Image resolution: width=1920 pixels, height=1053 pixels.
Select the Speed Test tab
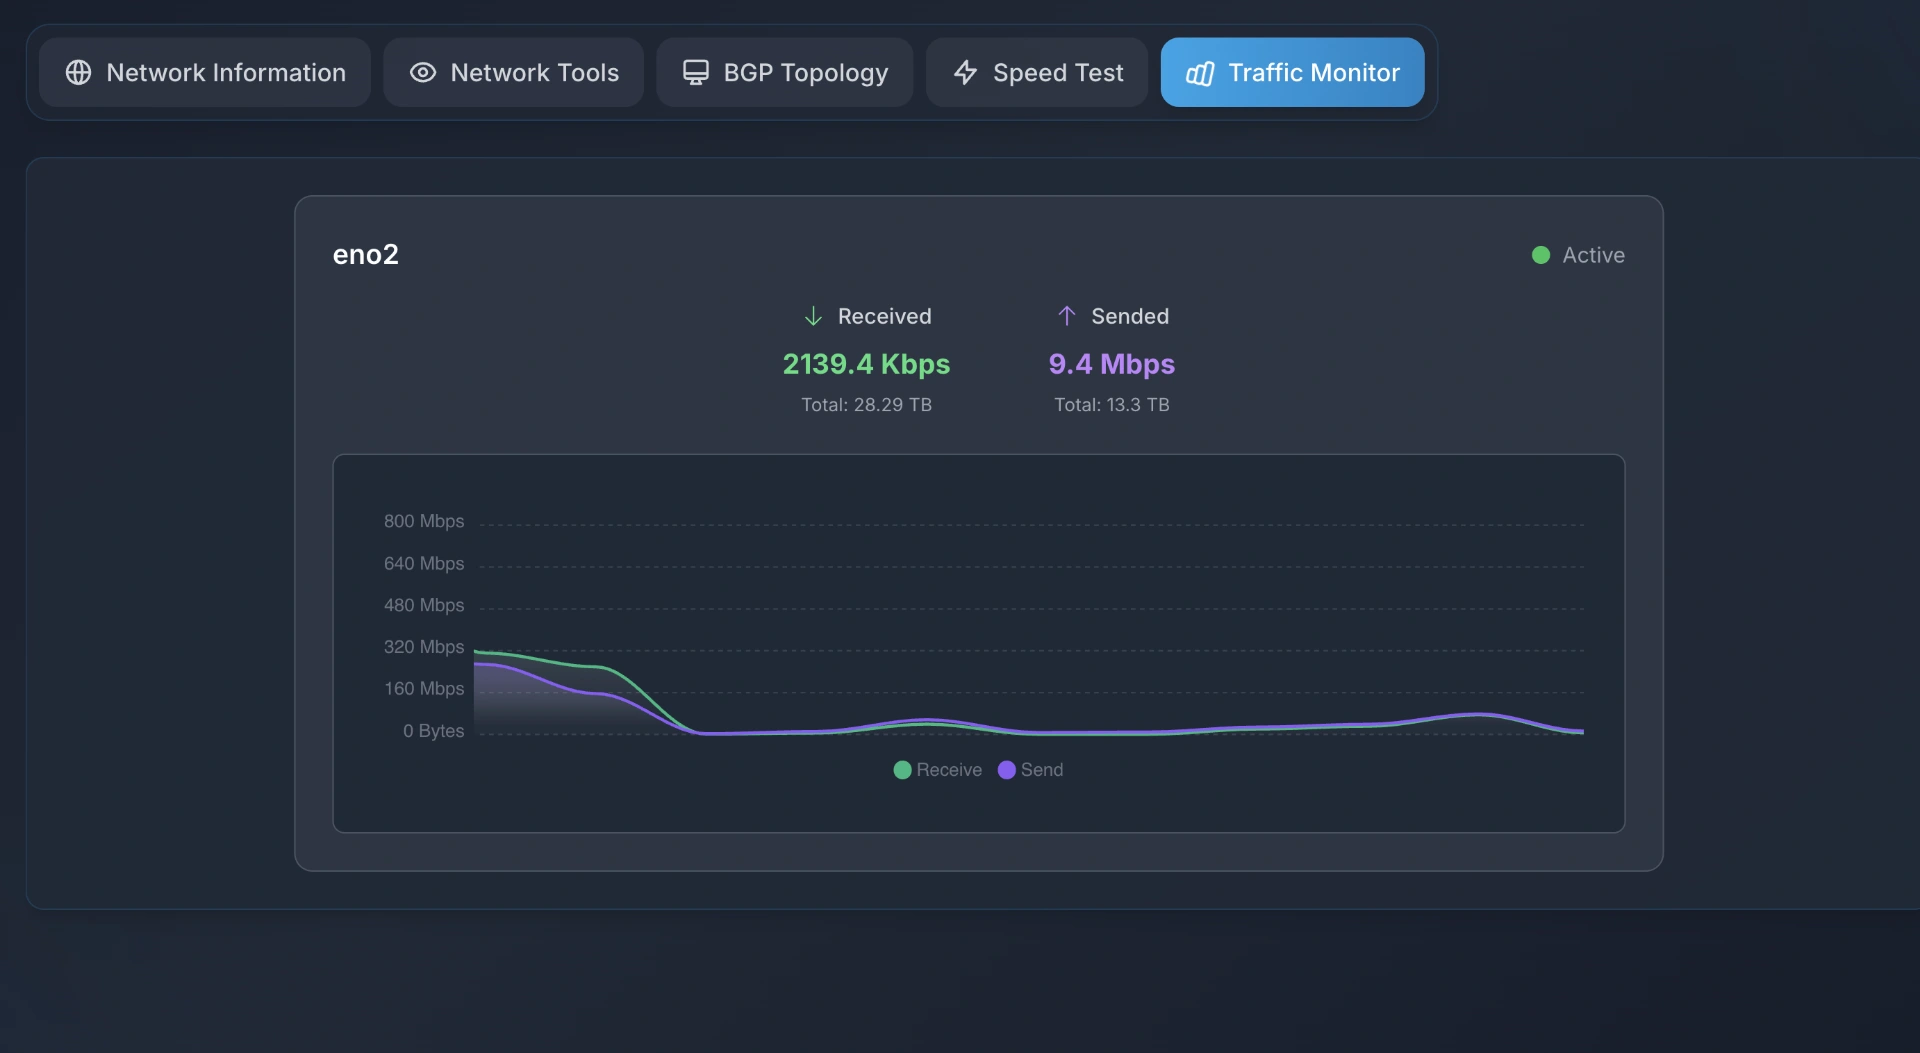click(1057, 73)
